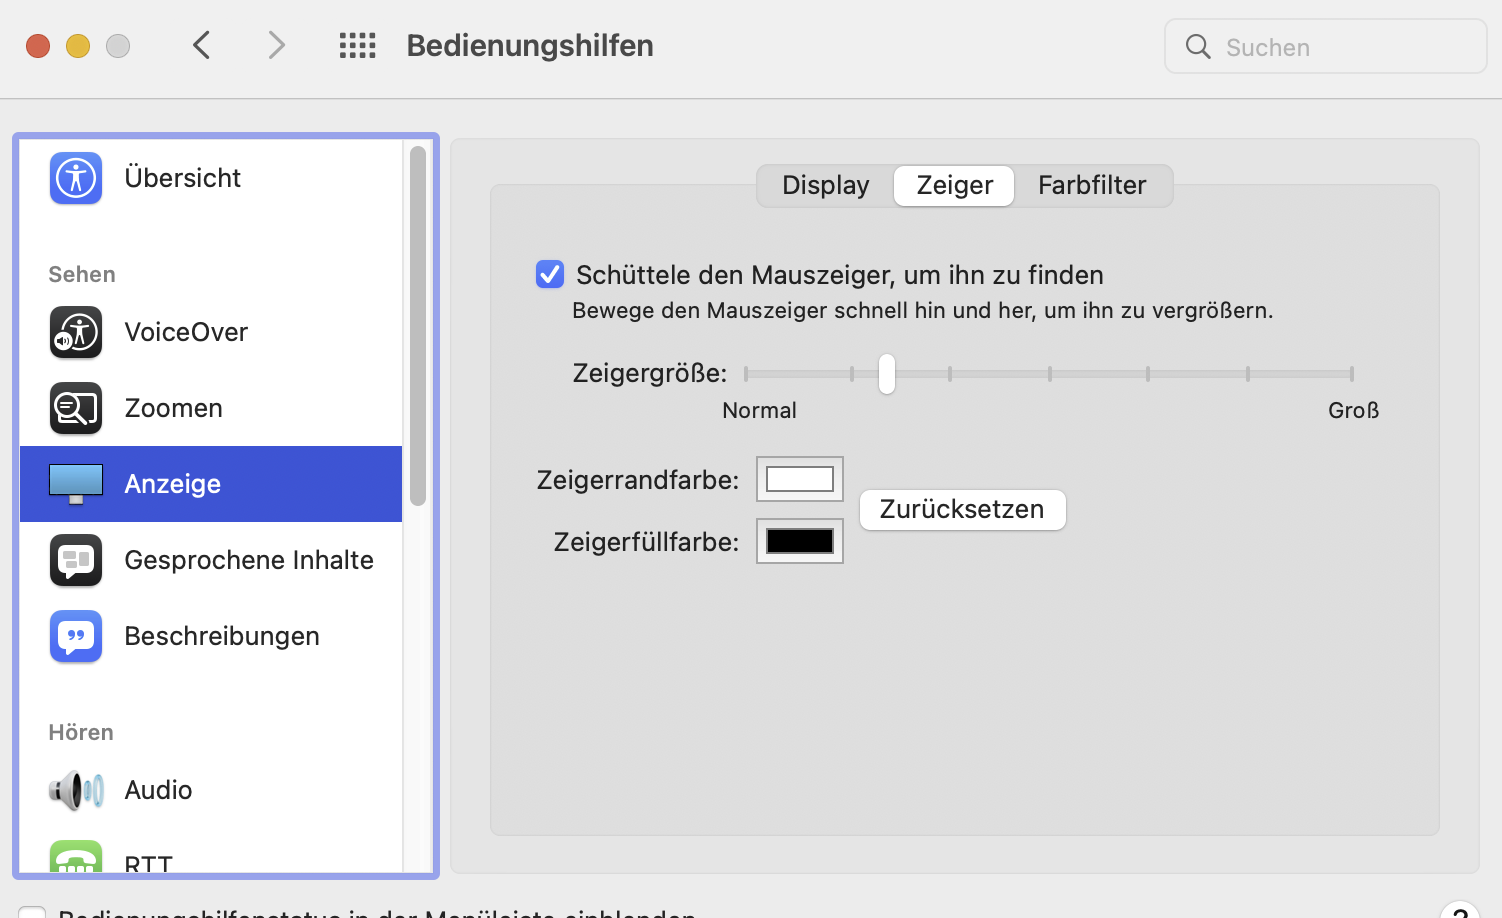Switch to the Display tab
This screenshot has width=1502, height=918.
(x=825, y=186)
